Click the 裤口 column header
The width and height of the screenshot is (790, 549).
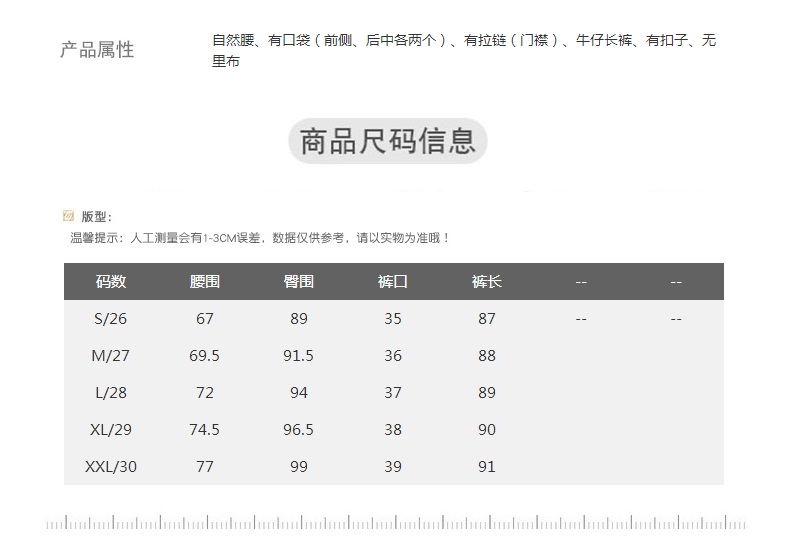click(x=392, y=282)
